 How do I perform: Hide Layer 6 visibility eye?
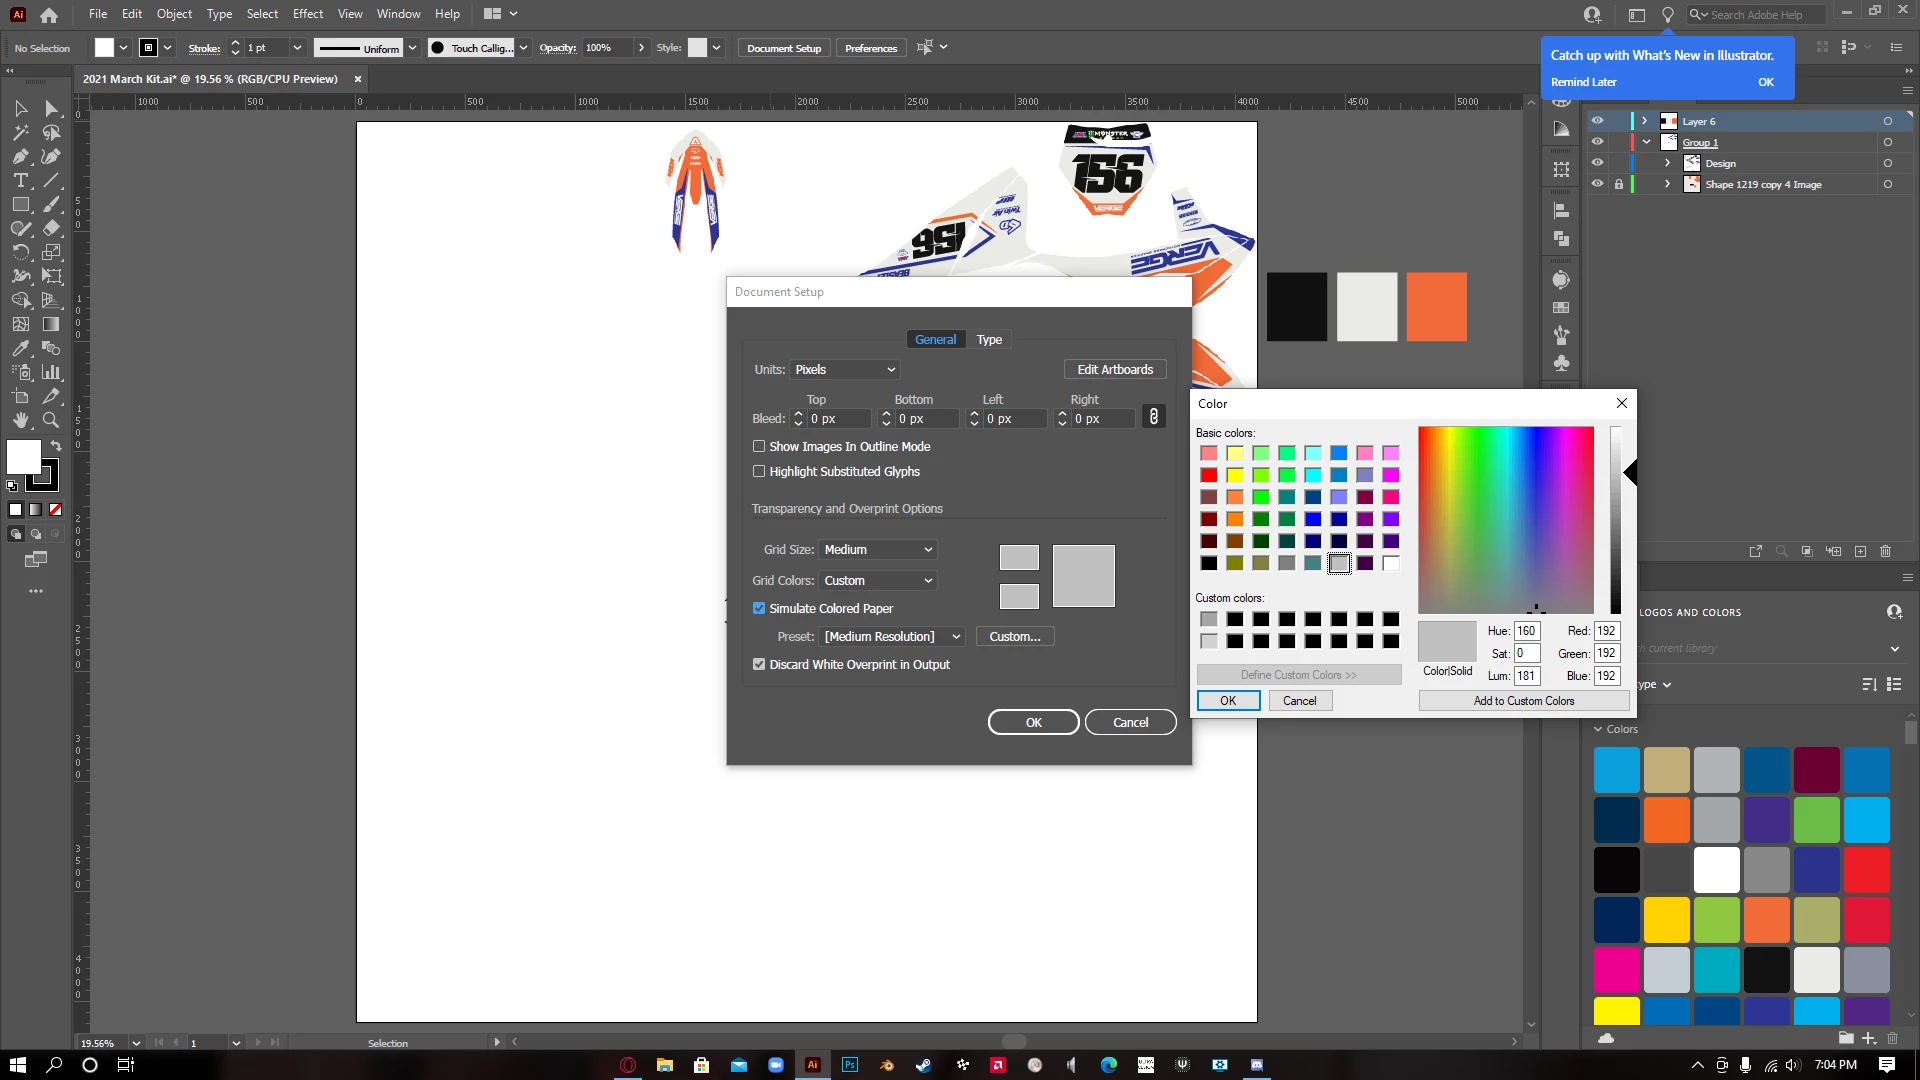point(1597,121)
